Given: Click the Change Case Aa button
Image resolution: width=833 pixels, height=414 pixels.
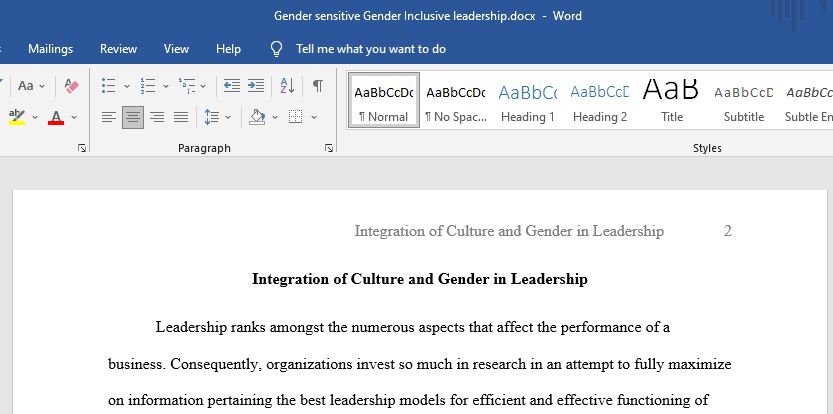Looking at the screenshot, I should 26,86.
